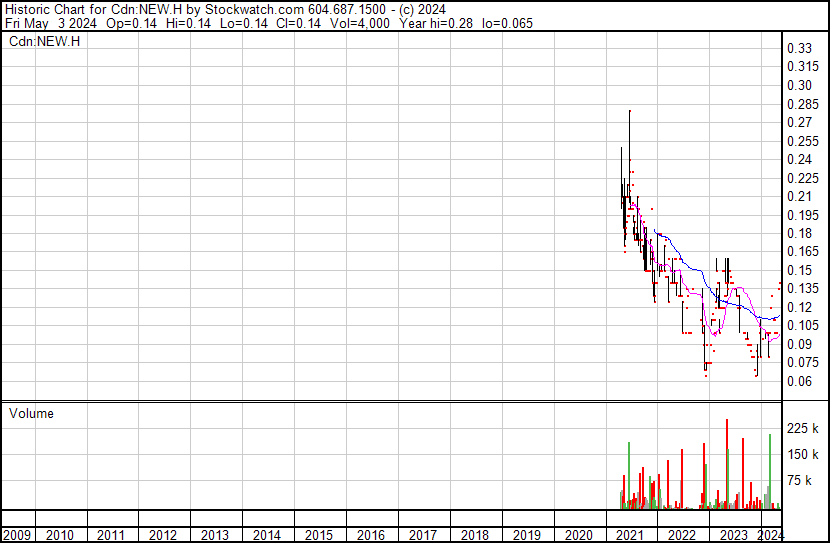
Task: Click the 0.06 price axis value
Action: click(799, 381)
